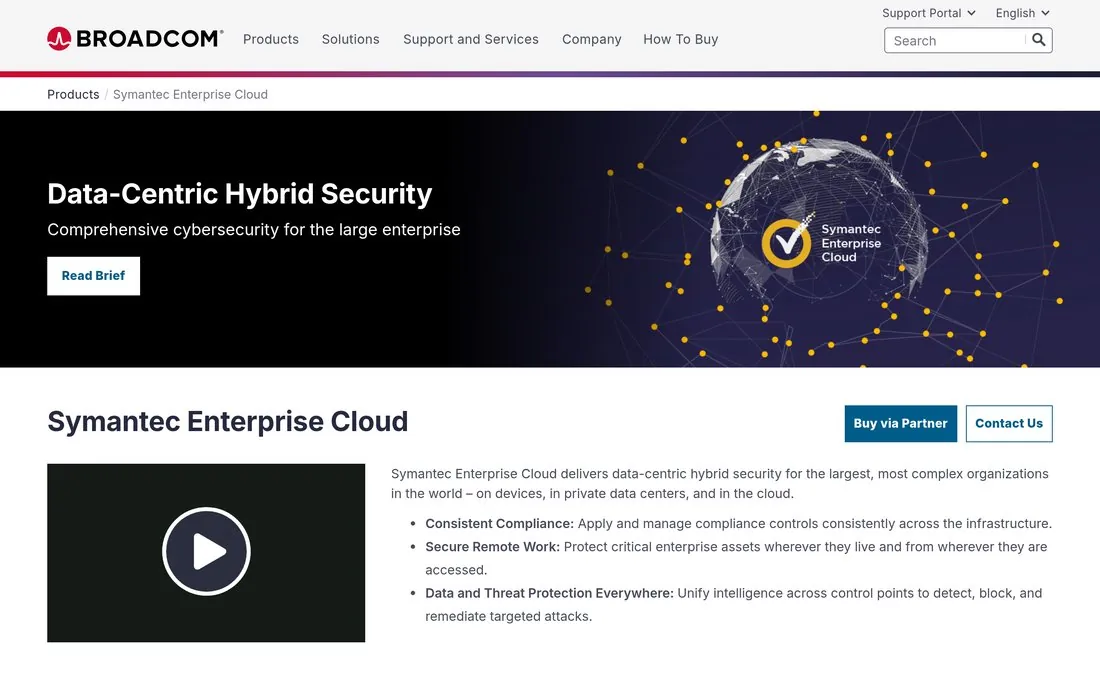Image resolution: width=1100 pixels, height=687 pixels.
Task: Open the How To Buy menu
Action: pyautogui.click(x=680, y=39)
